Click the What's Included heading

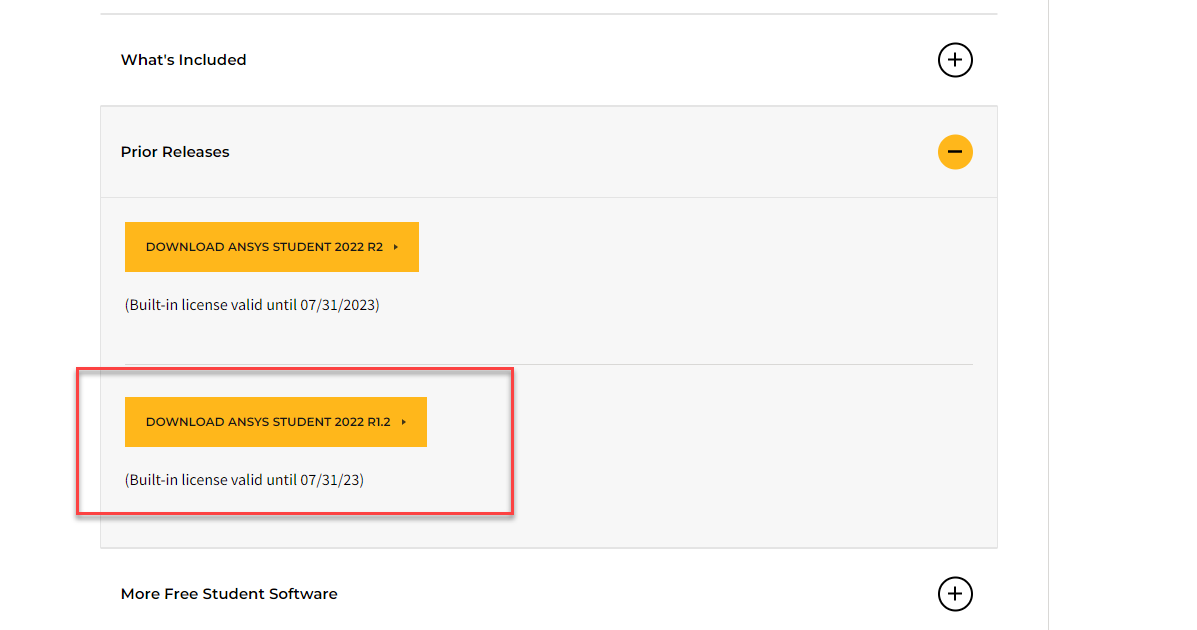183,60
